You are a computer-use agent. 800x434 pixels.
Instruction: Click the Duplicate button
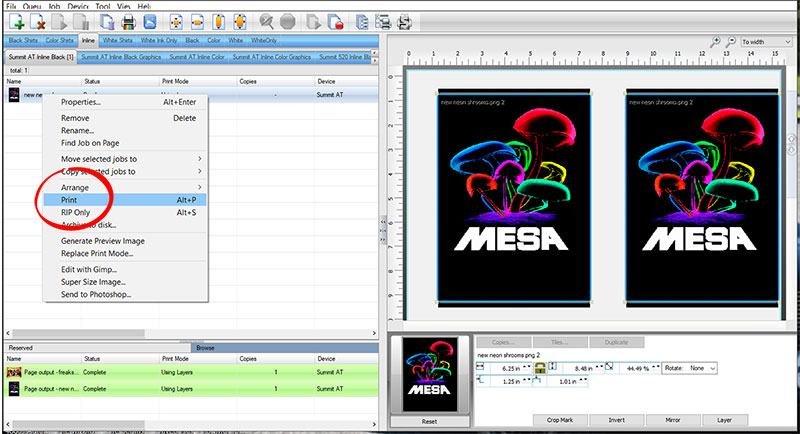pos(616,342)
